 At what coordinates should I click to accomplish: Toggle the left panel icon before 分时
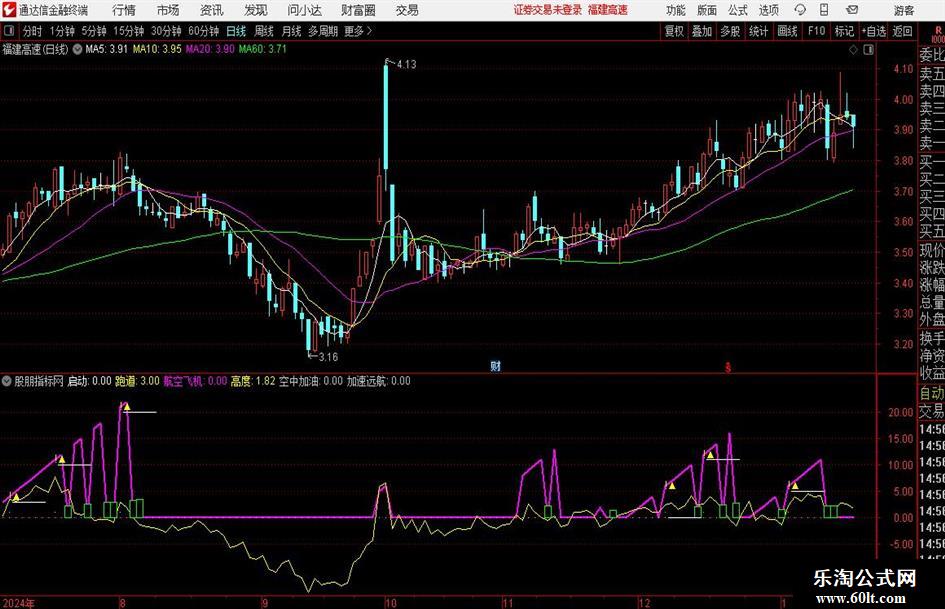point(9,31)
